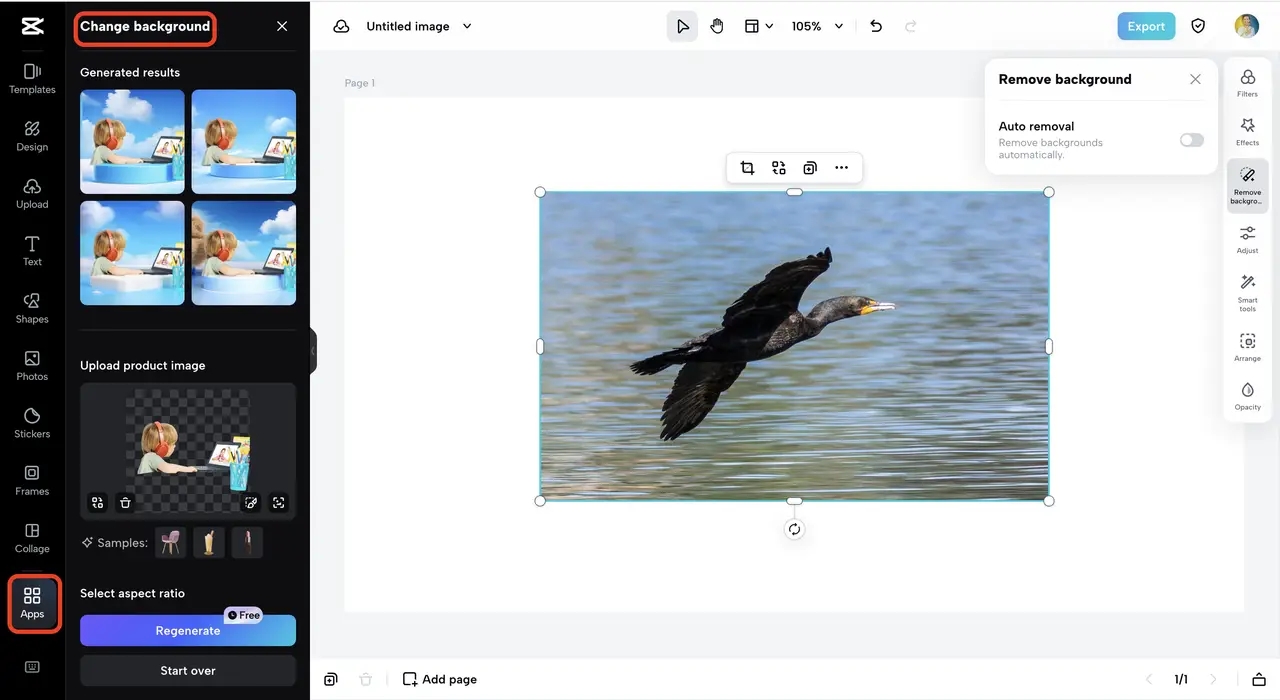The width and height of the screenshot is (1280, 700).
Task: Open the Apps tab in sidebar
Action: (32, 603)
